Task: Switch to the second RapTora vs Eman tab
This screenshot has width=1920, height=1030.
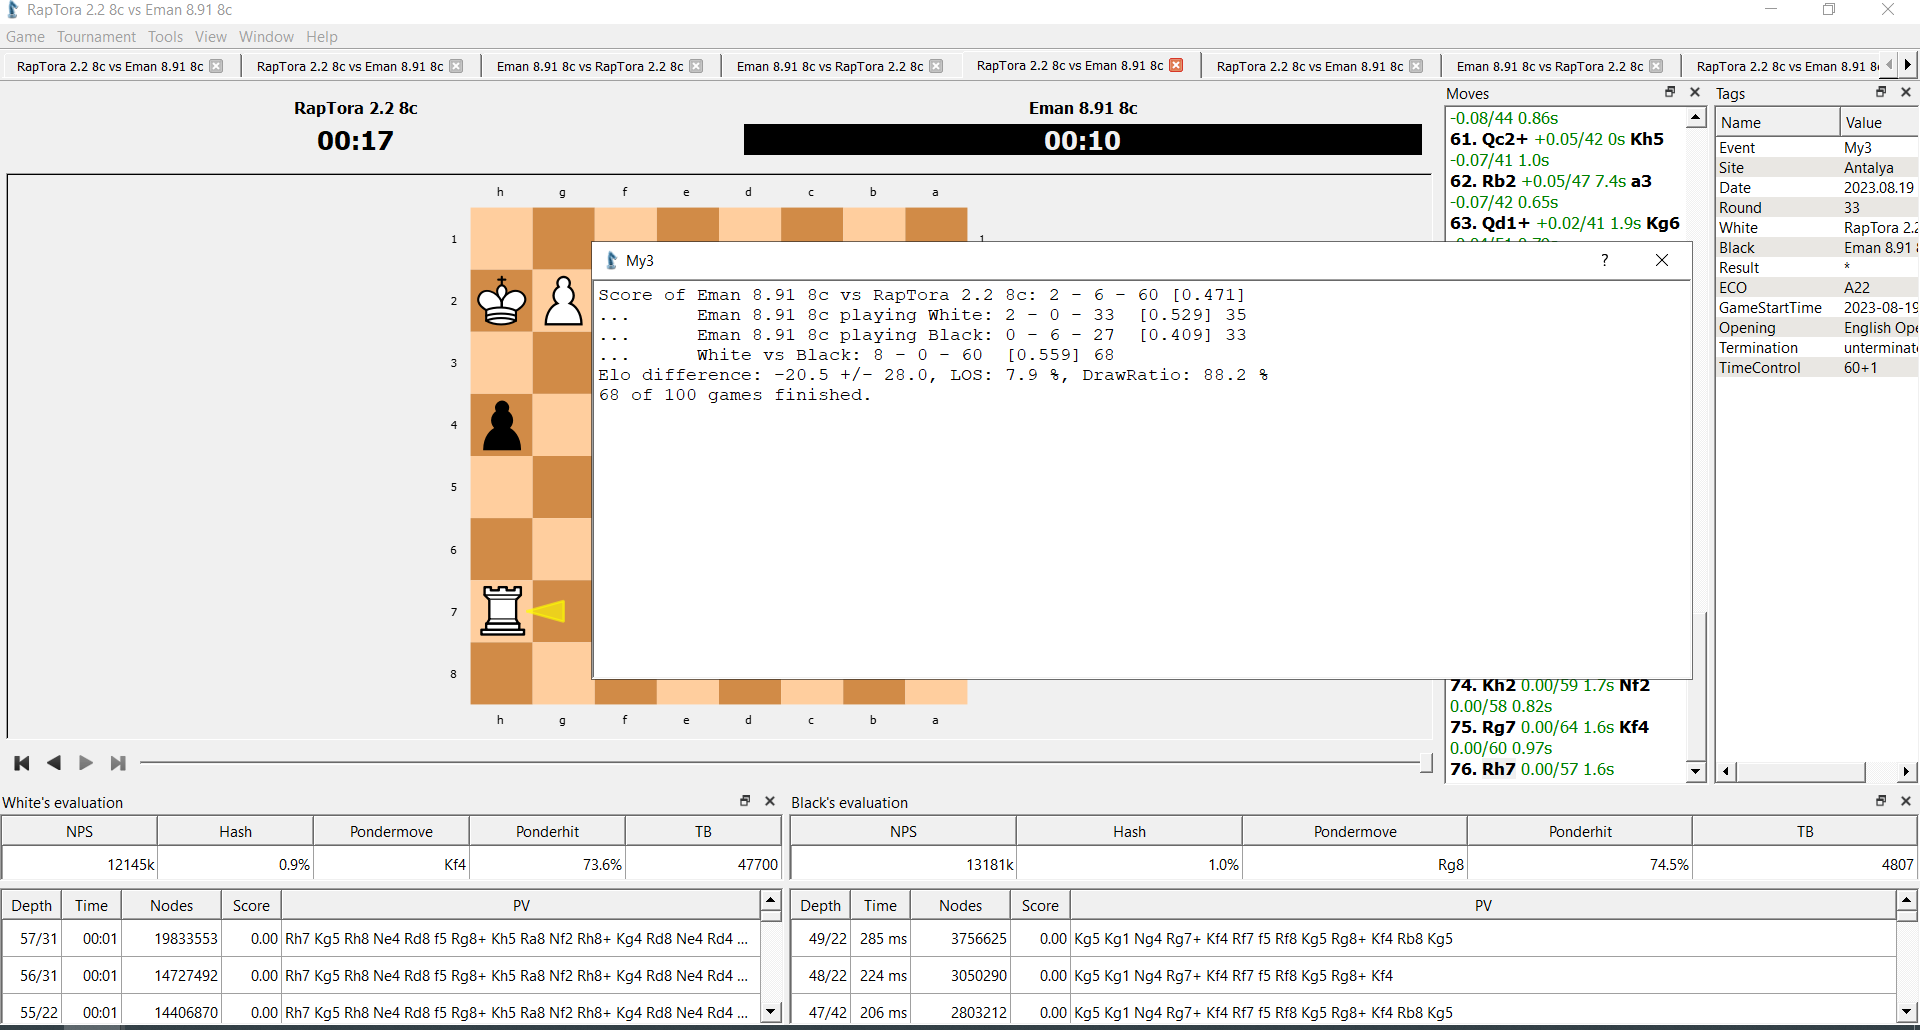Action: [x=350, y=66]
